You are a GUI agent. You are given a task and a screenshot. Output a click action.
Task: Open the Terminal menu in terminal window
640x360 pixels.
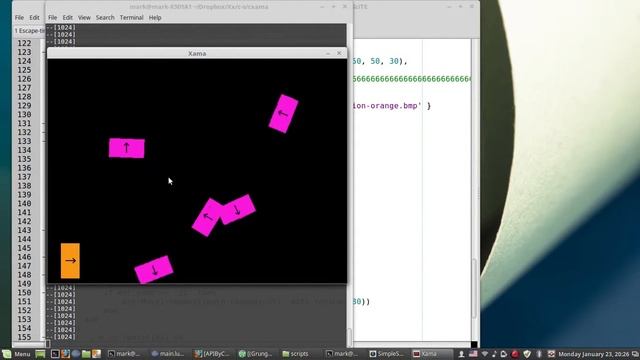(x=131, y=18)
